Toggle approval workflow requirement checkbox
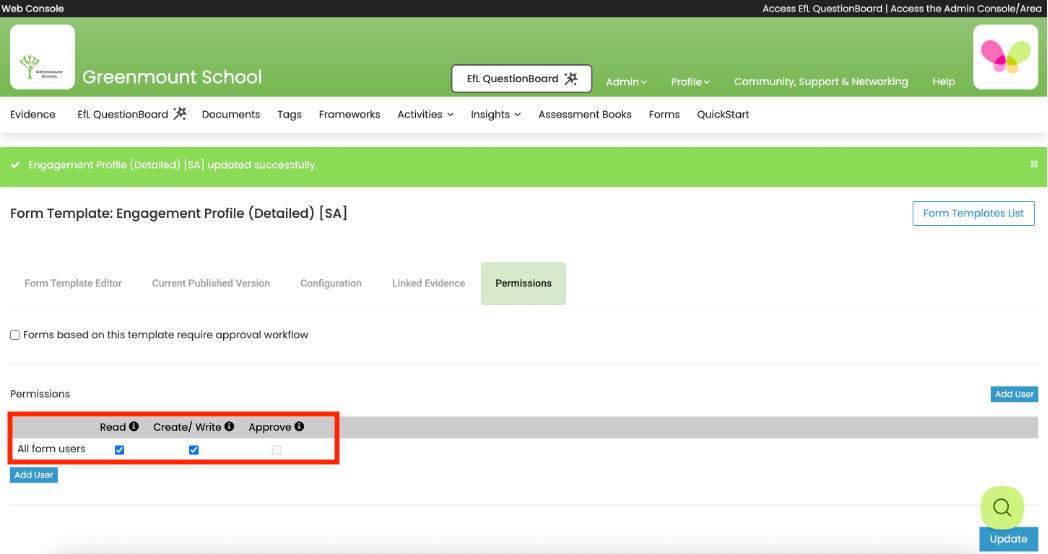 click(x=15, y=335)
